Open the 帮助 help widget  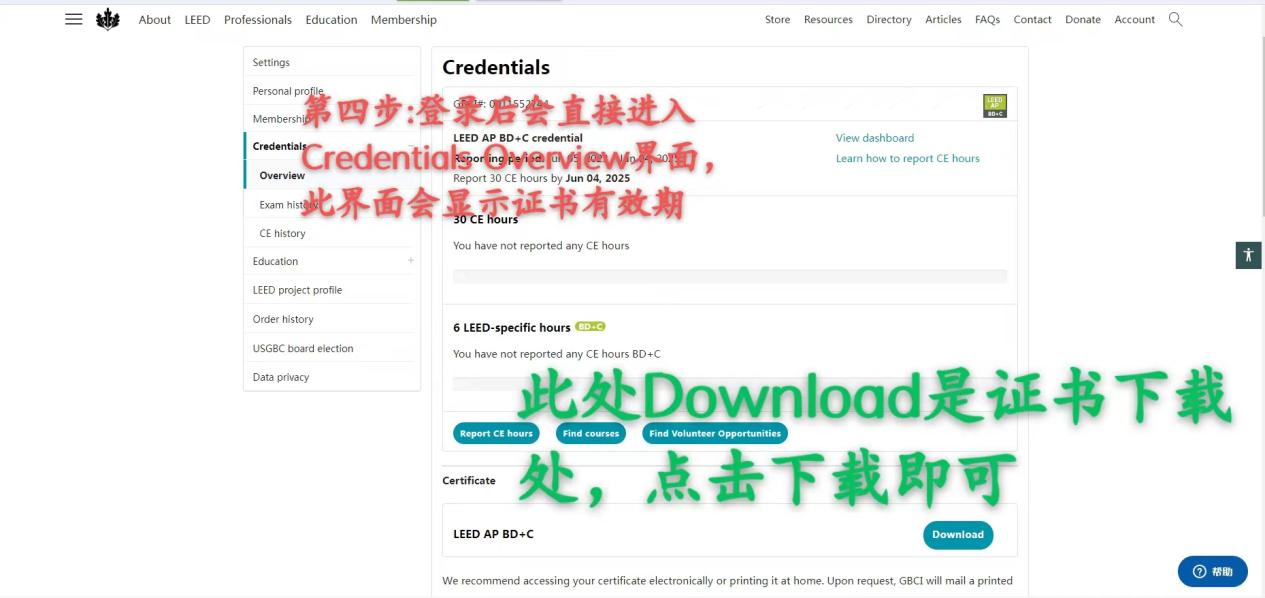pyautogui.click(x=1212, y=571)
